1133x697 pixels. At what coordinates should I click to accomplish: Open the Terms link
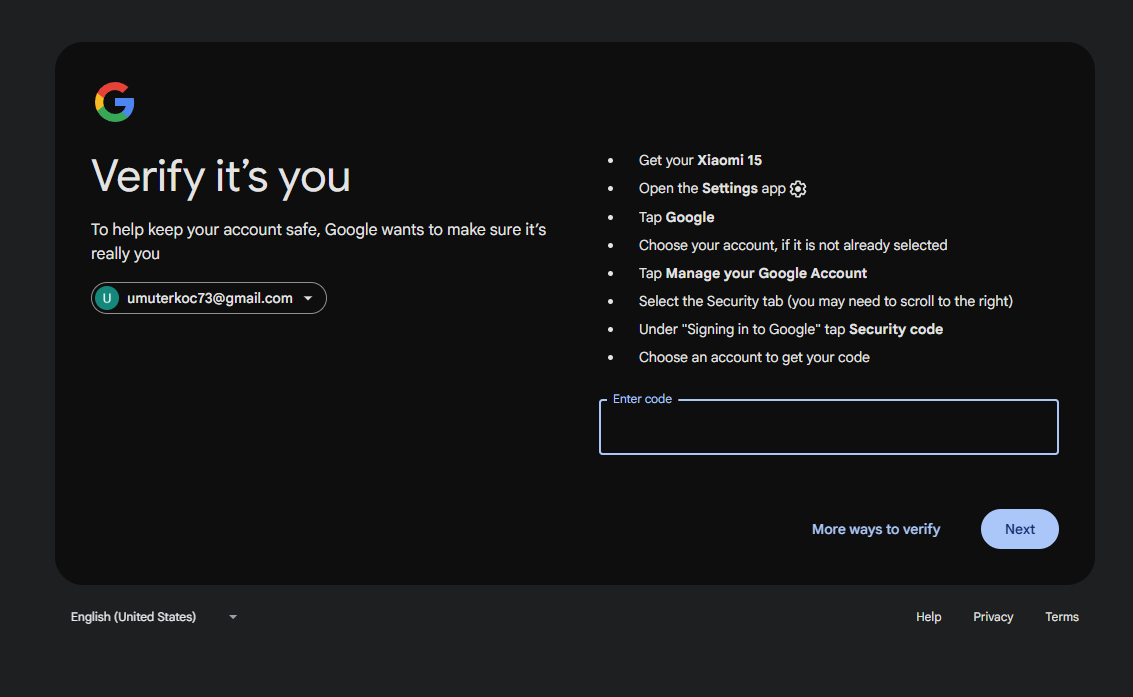click(x=1061, y=617)
